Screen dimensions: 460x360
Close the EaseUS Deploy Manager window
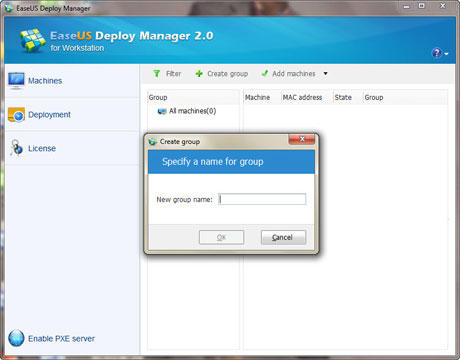[443, 6]
